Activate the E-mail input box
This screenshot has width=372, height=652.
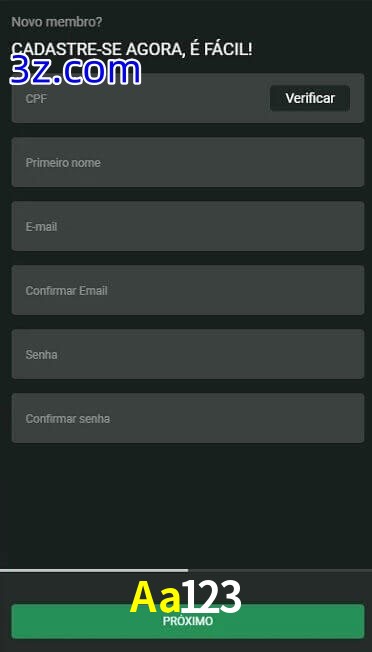pos(188,226)
